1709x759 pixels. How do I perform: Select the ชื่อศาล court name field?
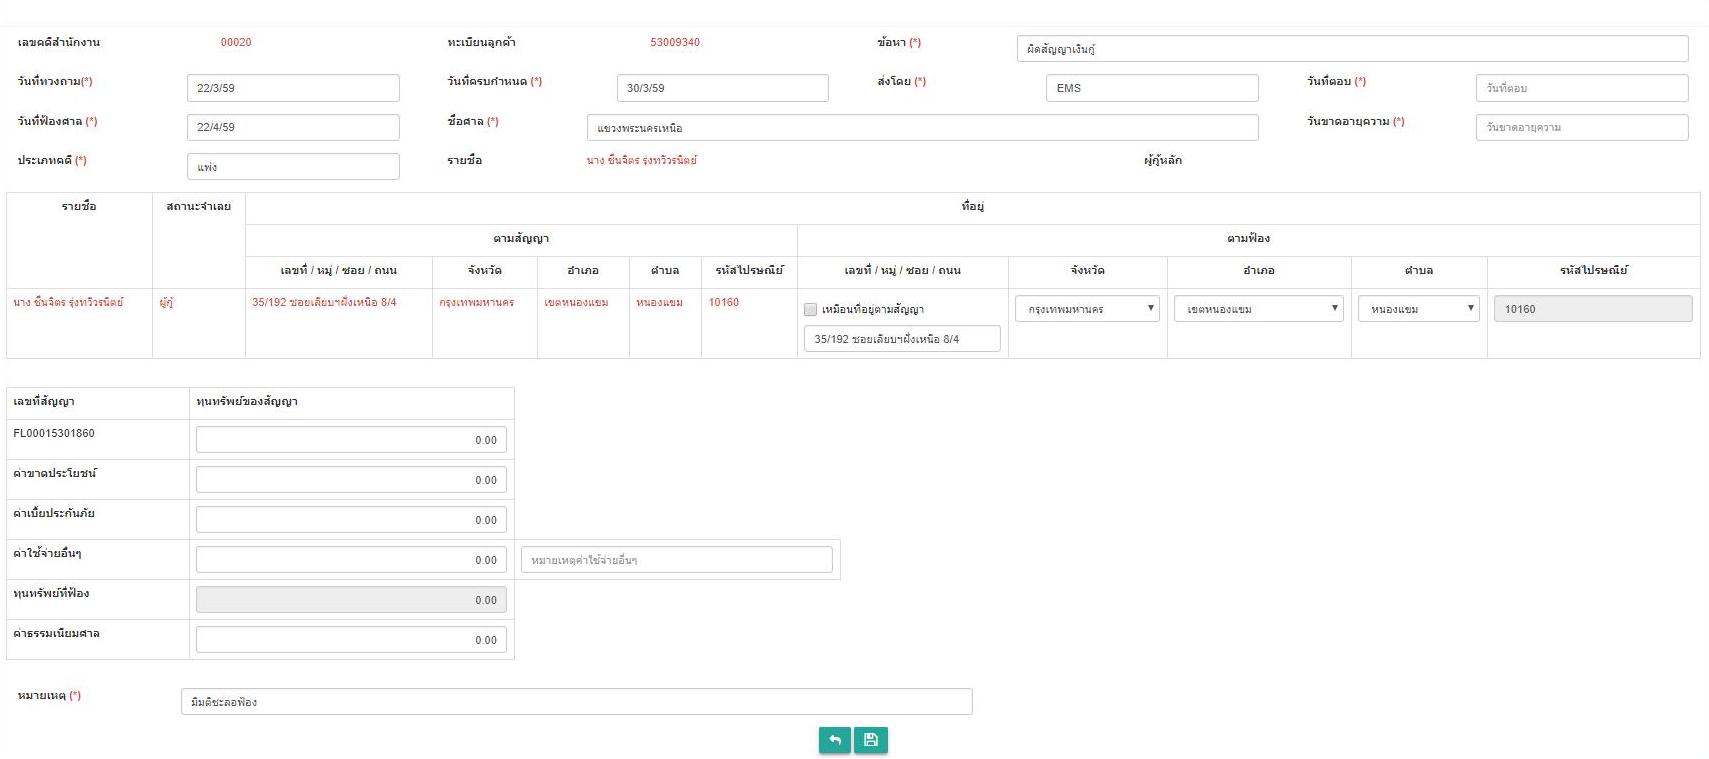click(921, 128)
